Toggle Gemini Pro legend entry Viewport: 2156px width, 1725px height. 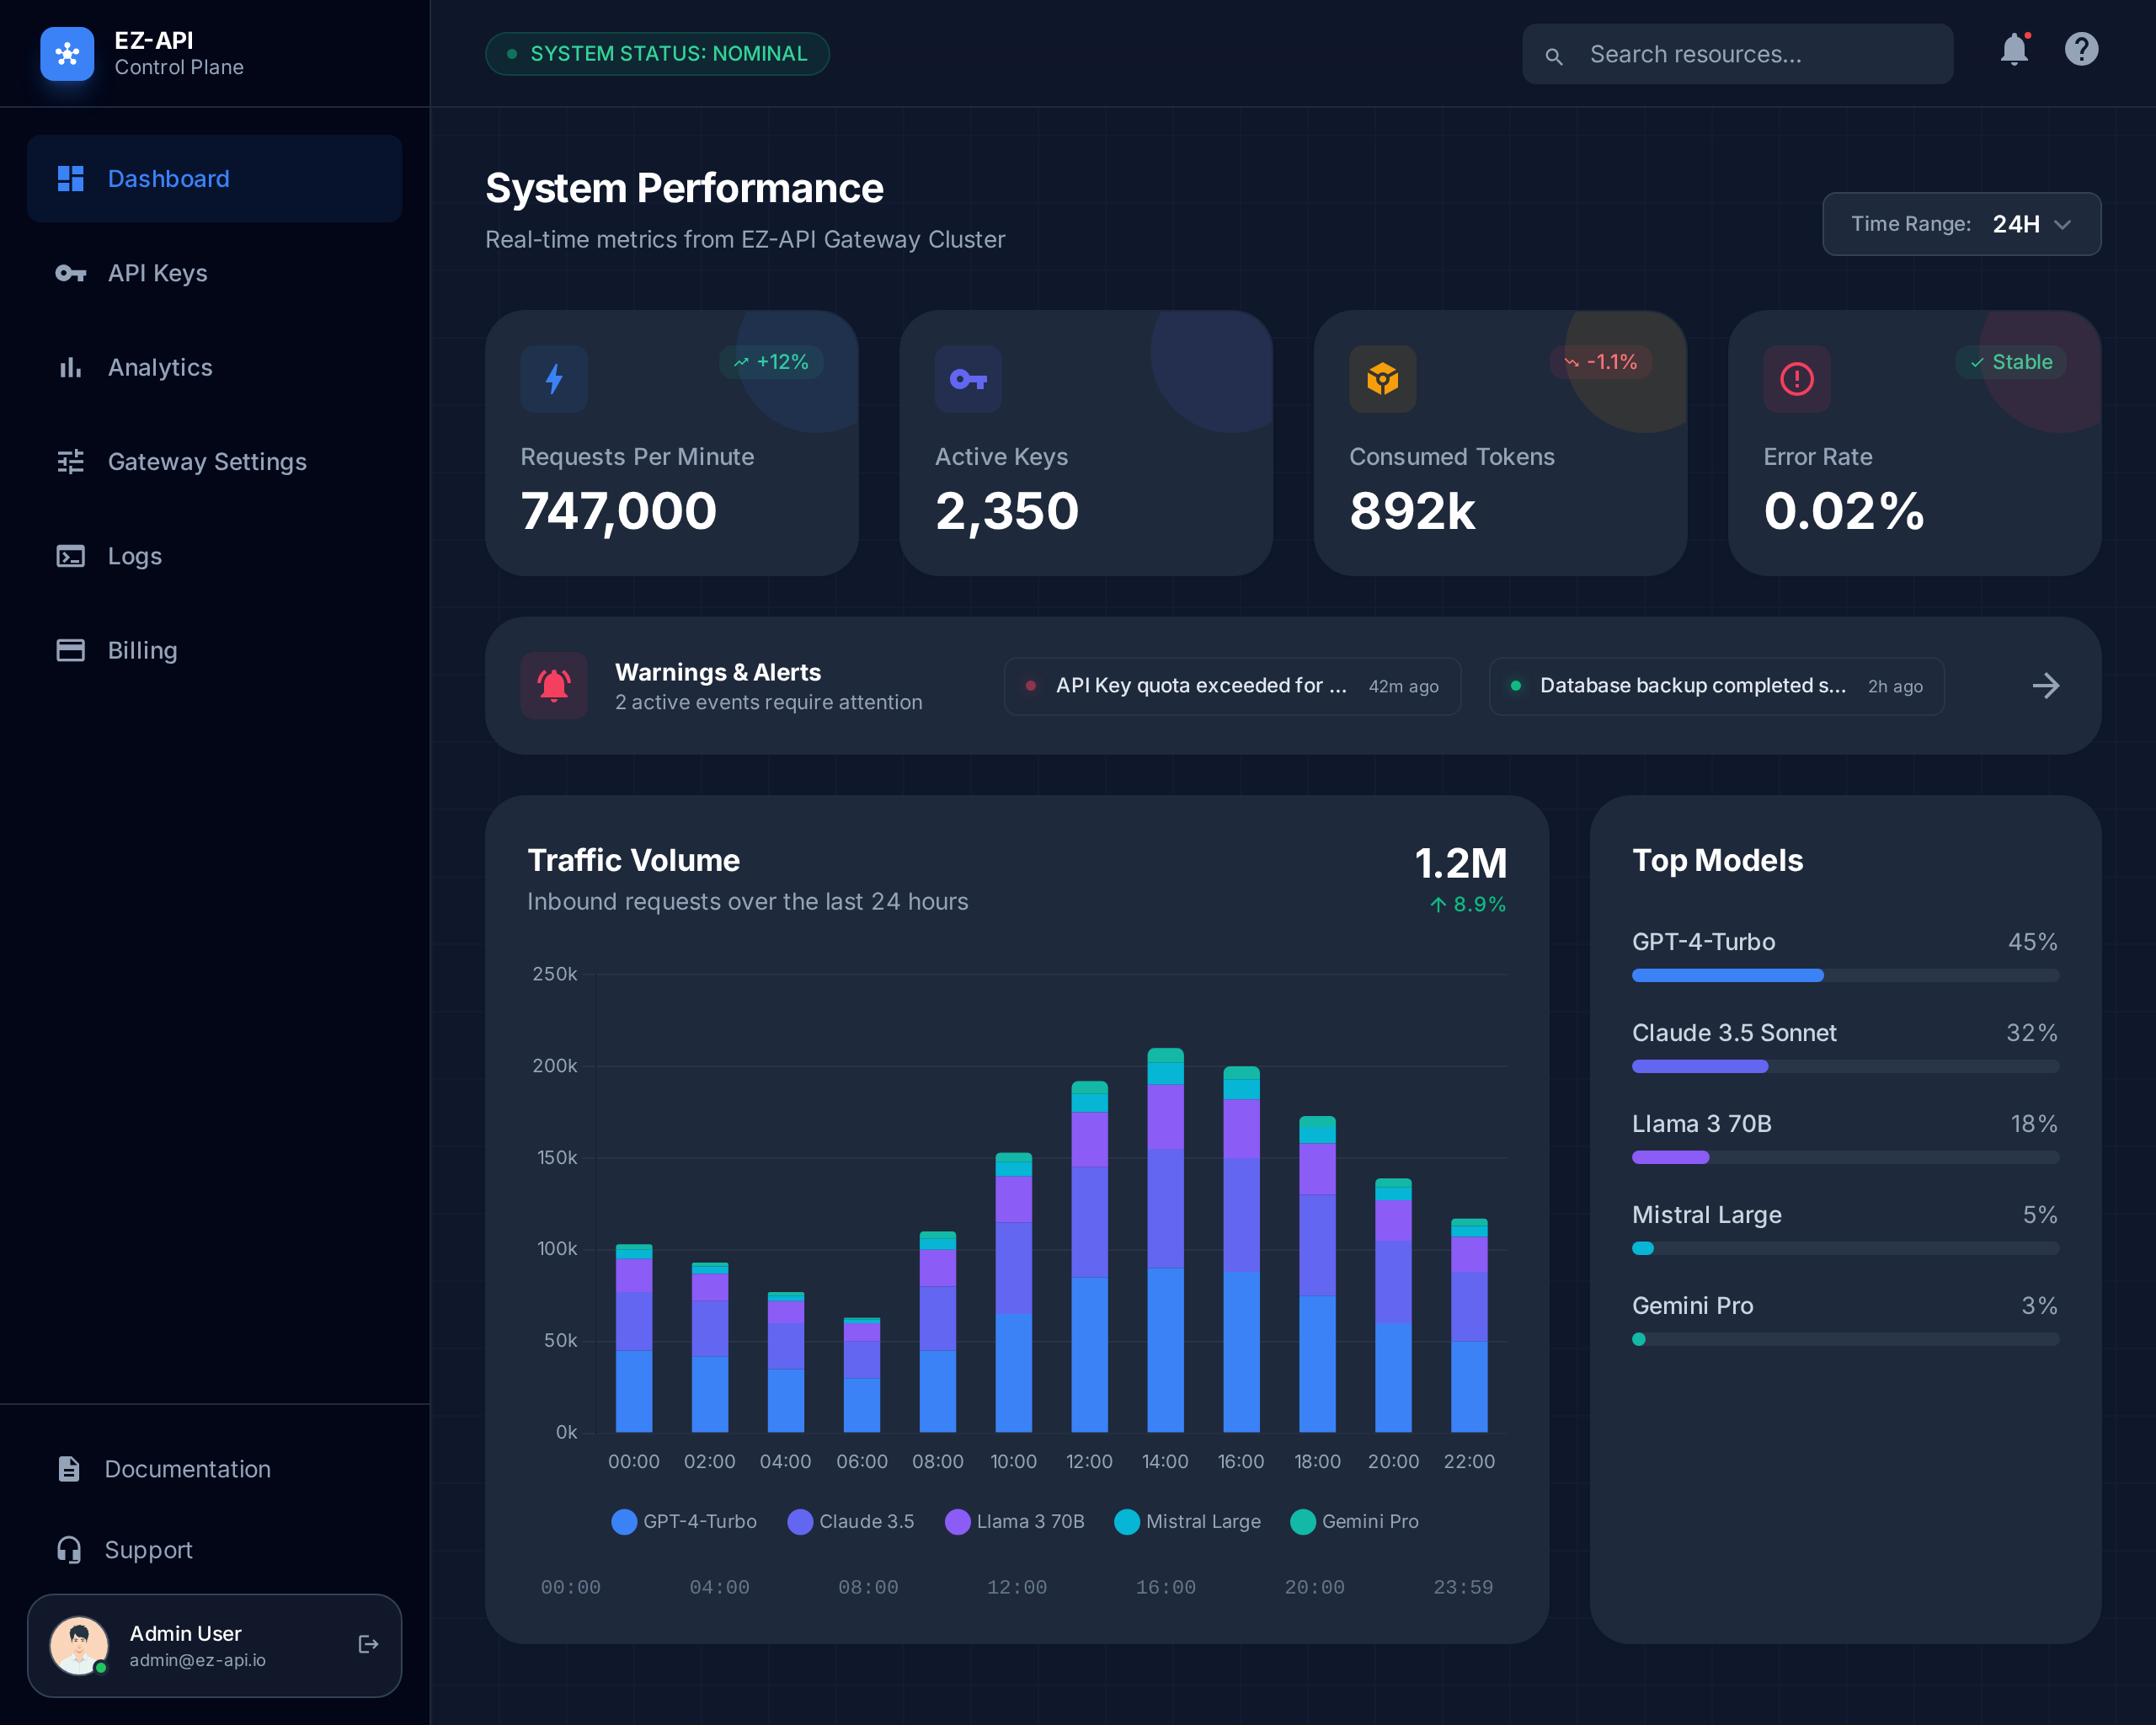(1355, 1521)
